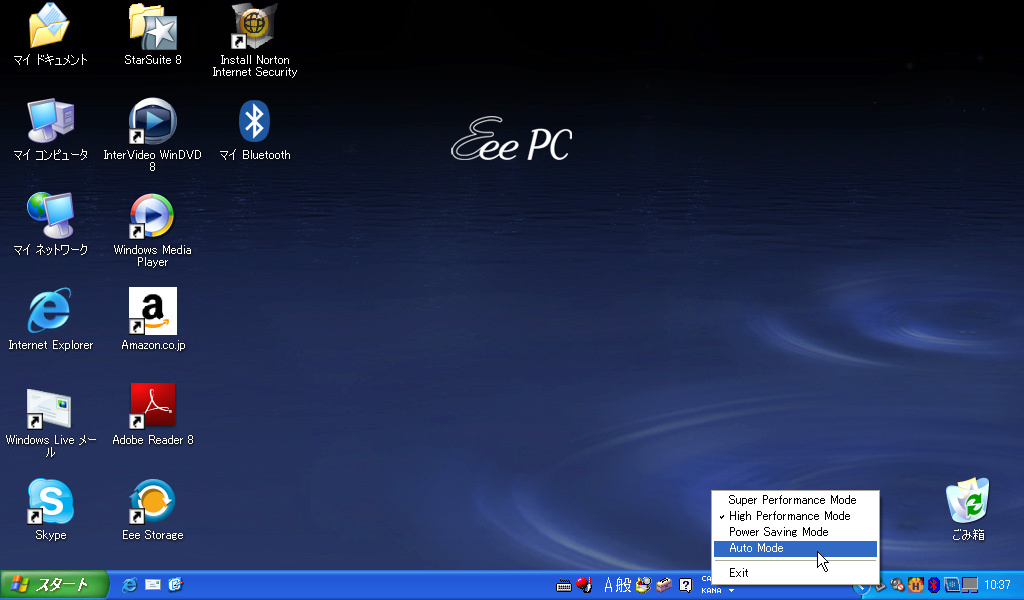Click the IME paint palette icon
This screenshot has height=600, width=1024.
click(x=643, y=585)
